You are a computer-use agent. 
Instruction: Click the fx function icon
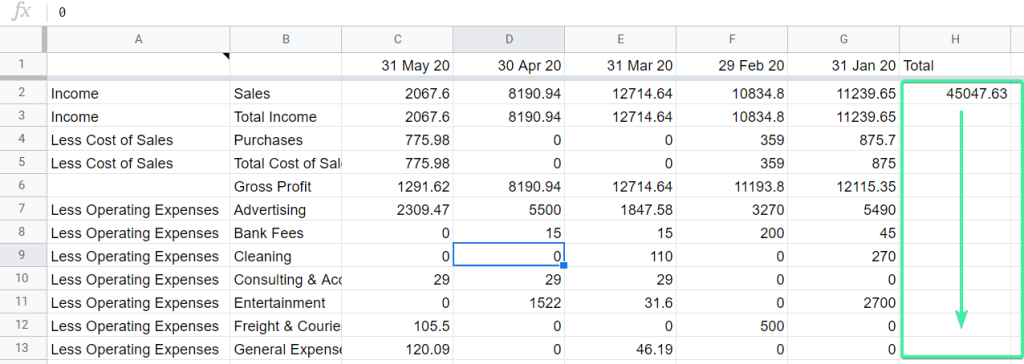[x=21, y=11]
